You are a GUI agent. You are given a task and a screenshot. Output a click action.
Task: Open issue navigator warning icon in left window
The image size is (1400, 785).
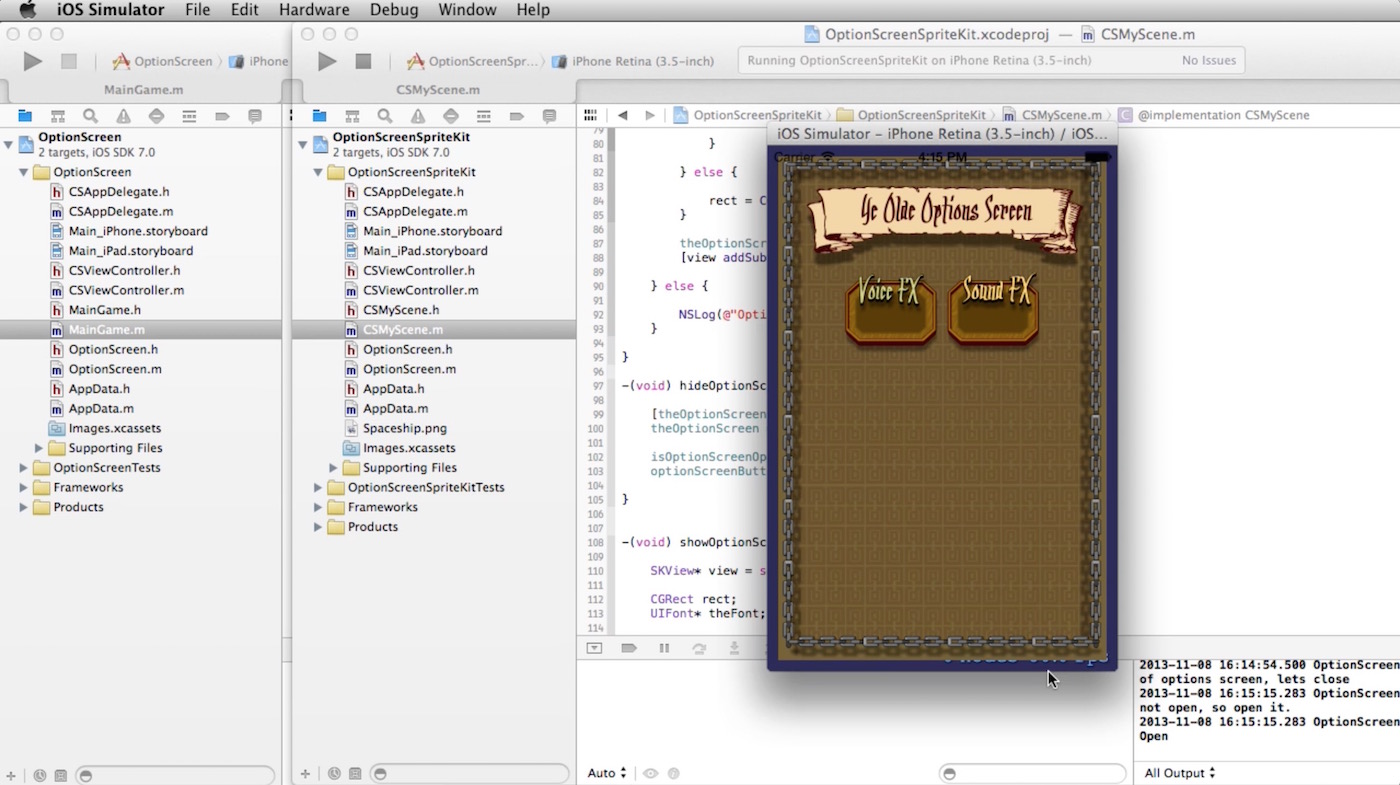click(123, 116)
